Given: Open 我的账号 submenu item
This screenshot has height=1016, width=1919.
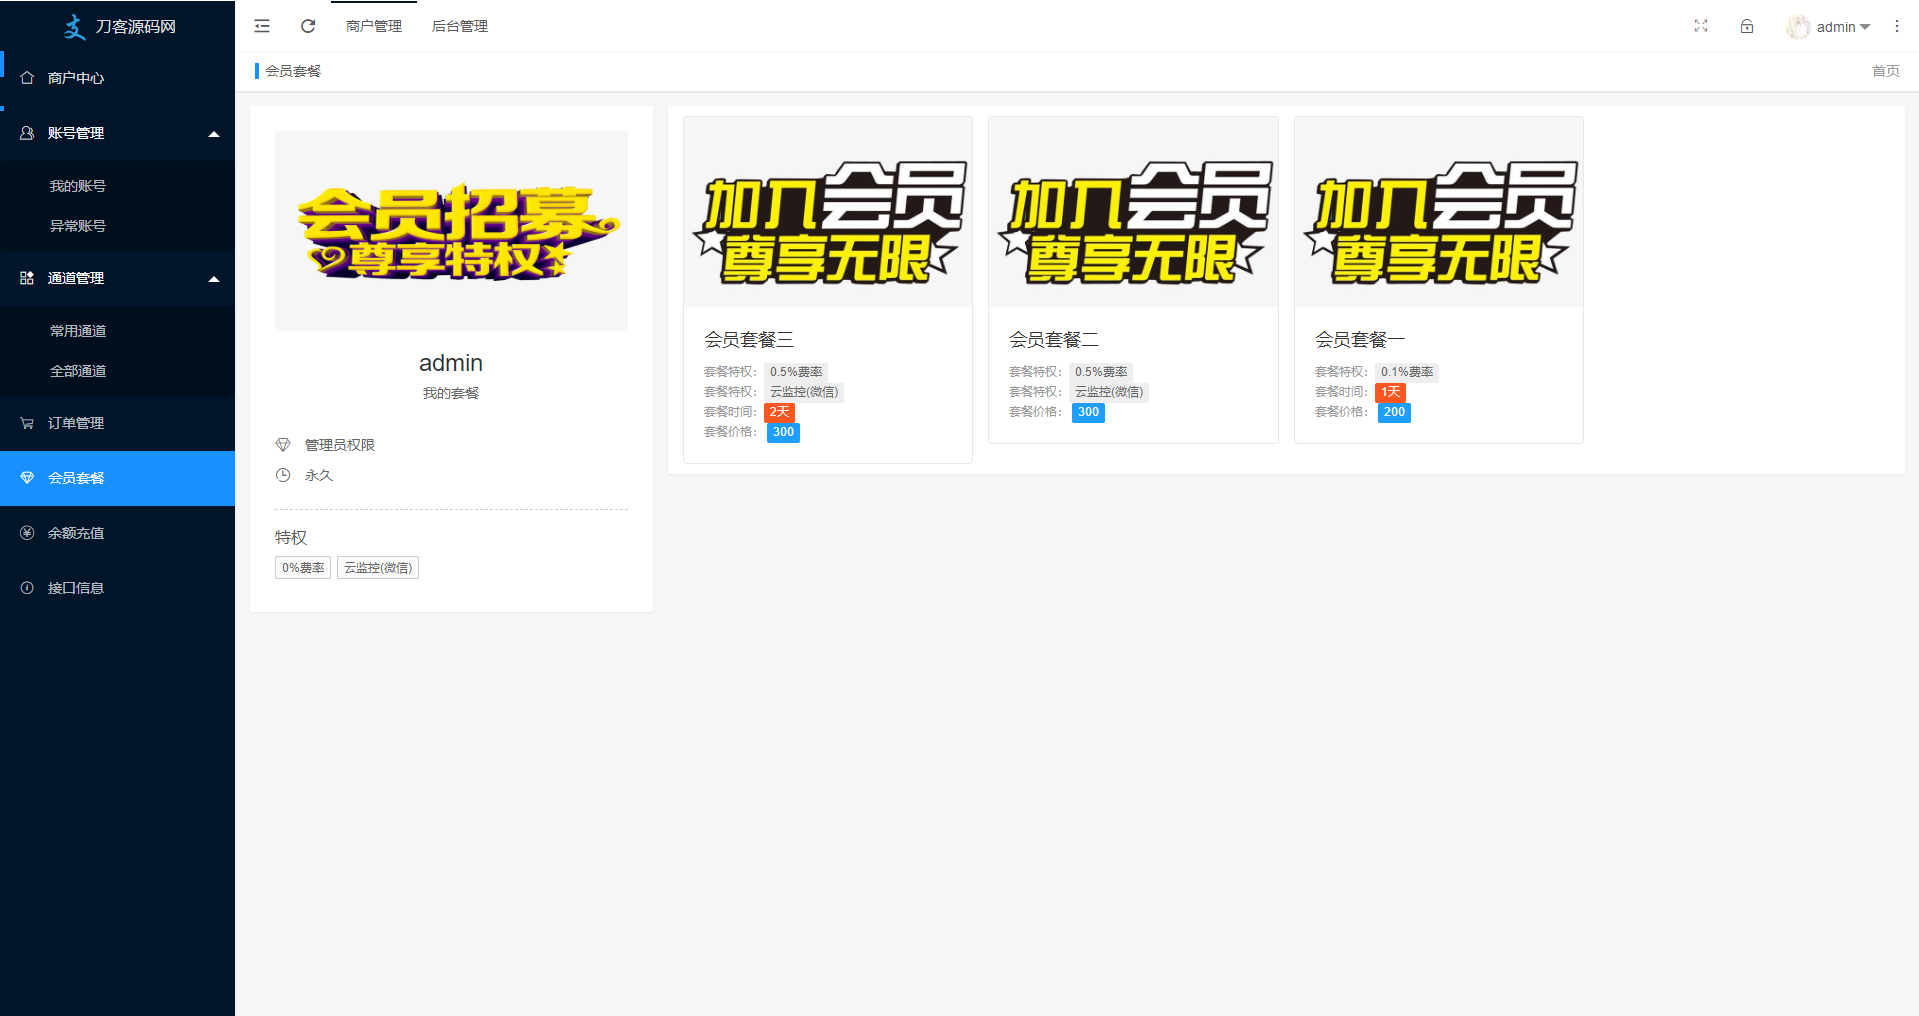Looking at the screenshot, I should tap(78, 186).
